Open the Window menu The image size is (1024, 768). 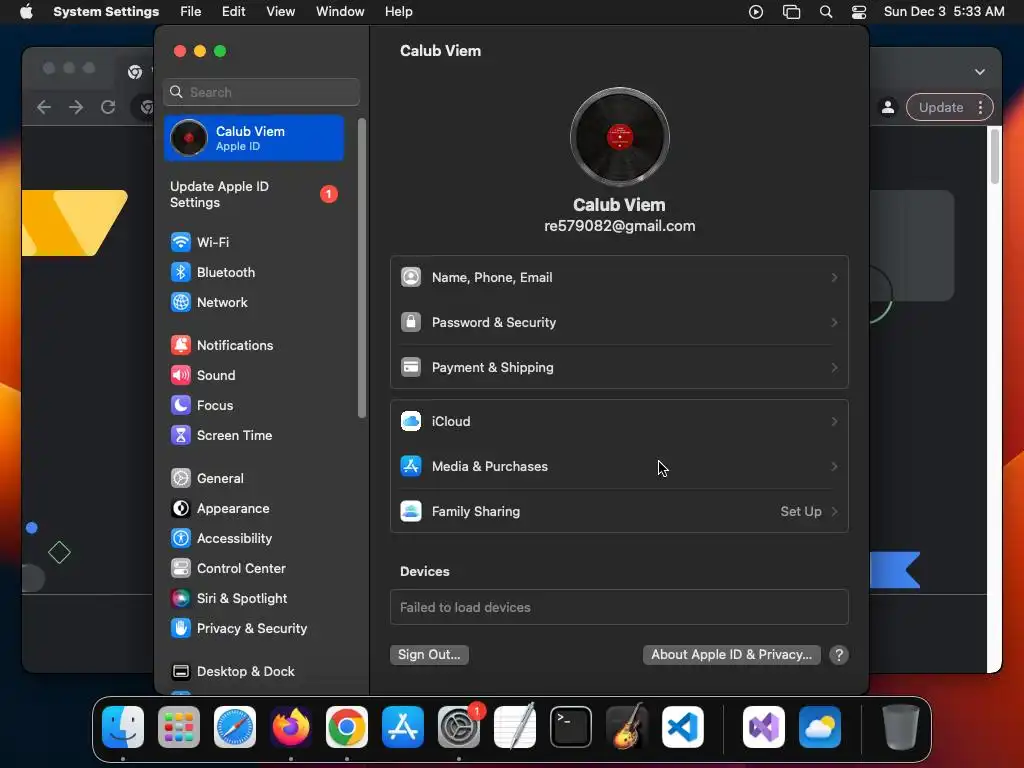click(x=340, y=12)
